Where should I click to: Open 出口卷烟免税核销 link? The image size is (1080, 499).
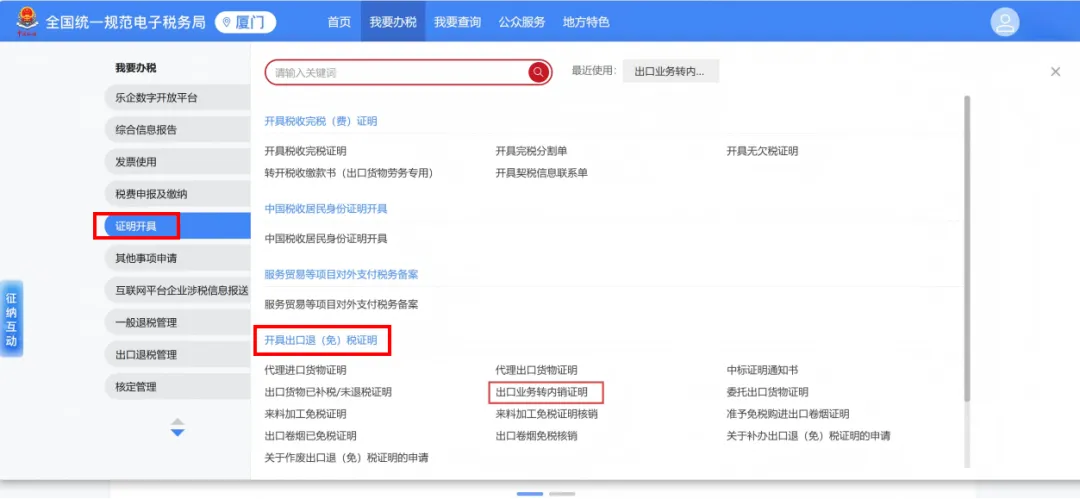(x=536, y=436)
